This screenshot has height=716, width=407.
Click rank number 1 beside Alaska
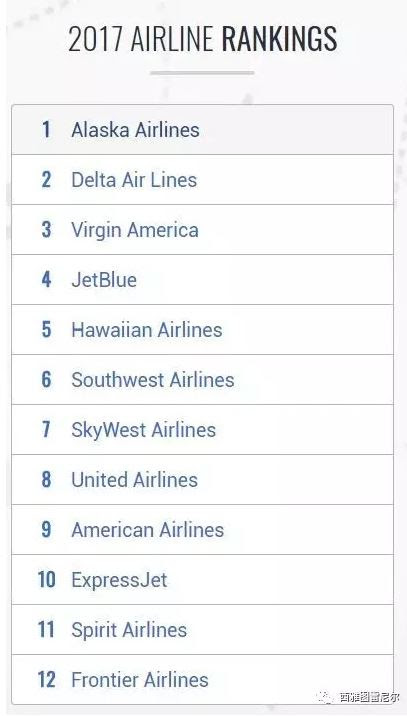46,130
